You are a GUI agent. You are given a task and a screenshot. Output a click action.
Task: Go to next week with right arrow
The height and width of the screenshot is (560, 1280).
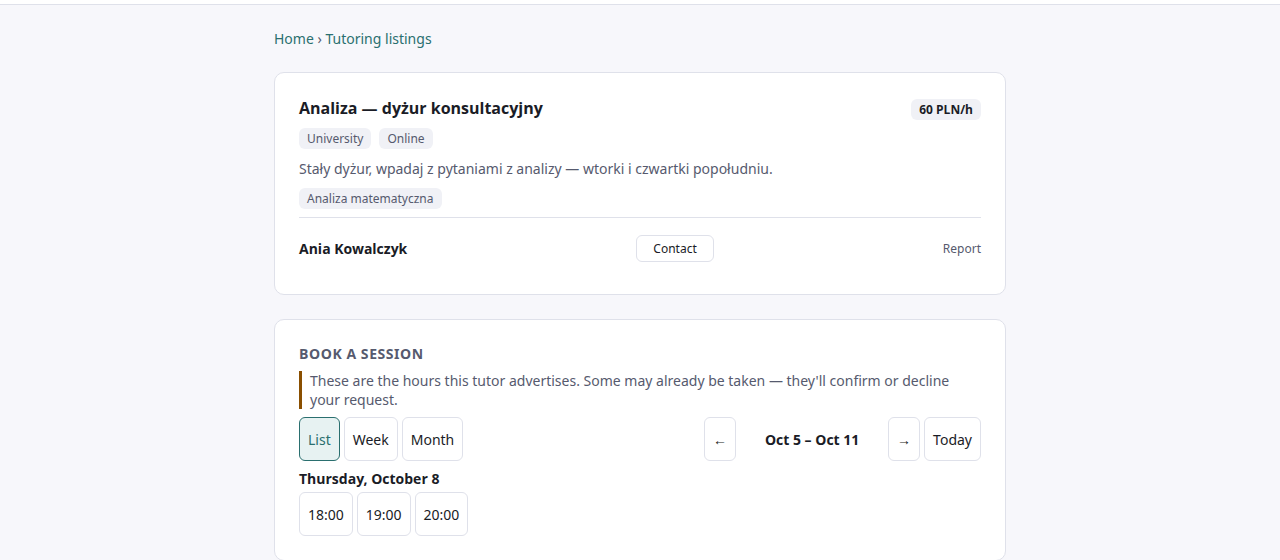(904, 439)
